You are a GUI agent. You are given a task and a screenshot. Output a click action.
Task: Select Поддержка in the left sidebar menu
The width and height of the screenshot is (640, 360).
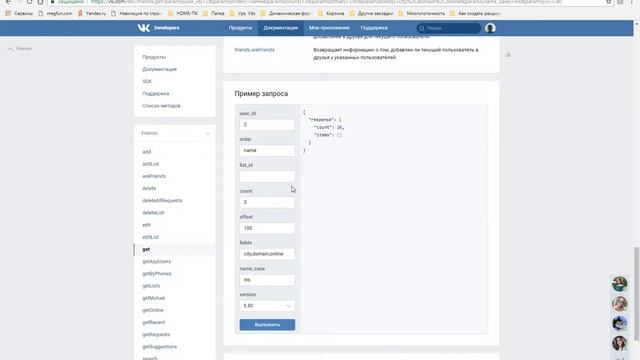tap(156, 94)
